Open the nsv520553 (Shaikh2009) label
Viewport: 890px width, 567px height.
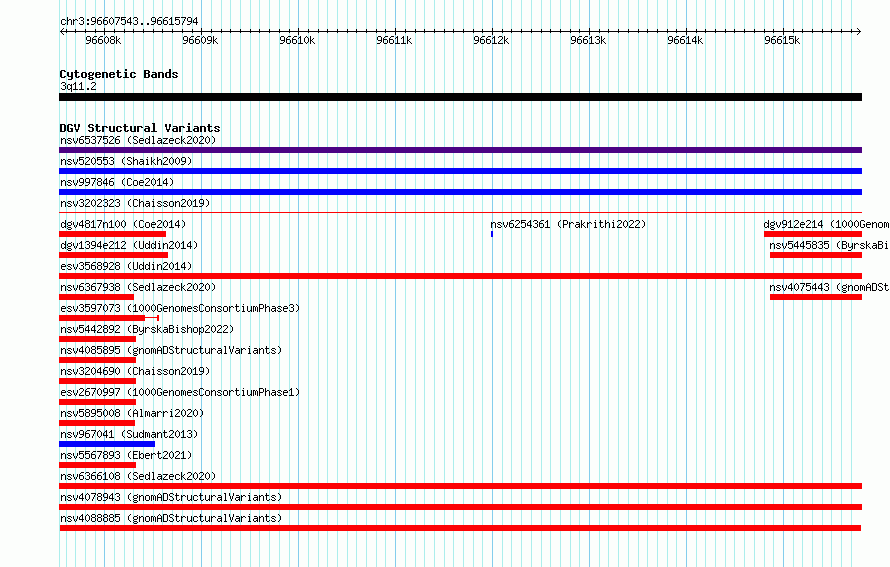pos(126,161)
